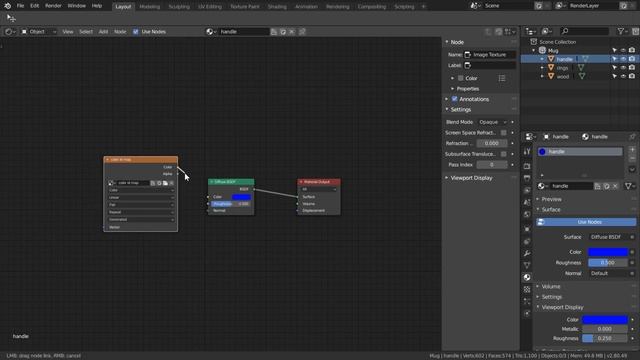Click the Mug collection icon in outliner
The image size is (640, 360).
coord(542,50)
